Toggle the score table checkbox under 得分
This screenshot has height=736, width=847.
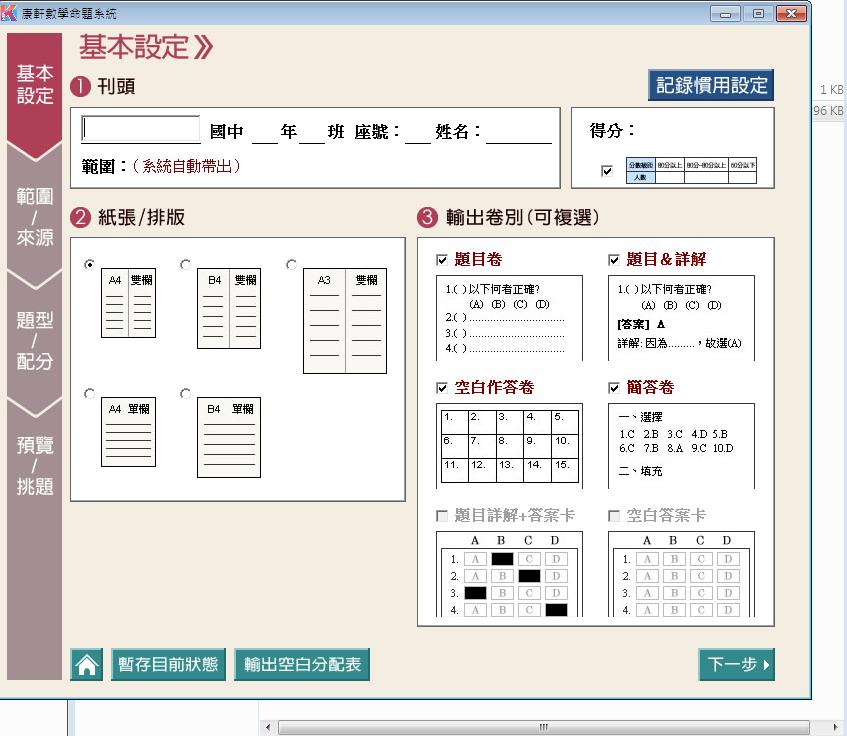tap(606, 171)
